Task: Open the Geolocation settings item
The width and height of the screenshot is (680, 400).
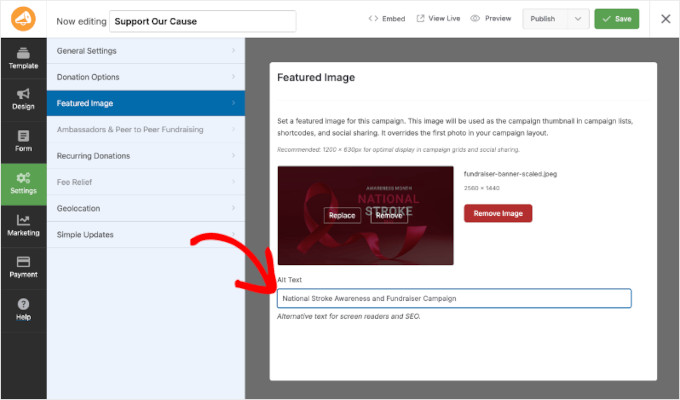Action: pos(145,208)
